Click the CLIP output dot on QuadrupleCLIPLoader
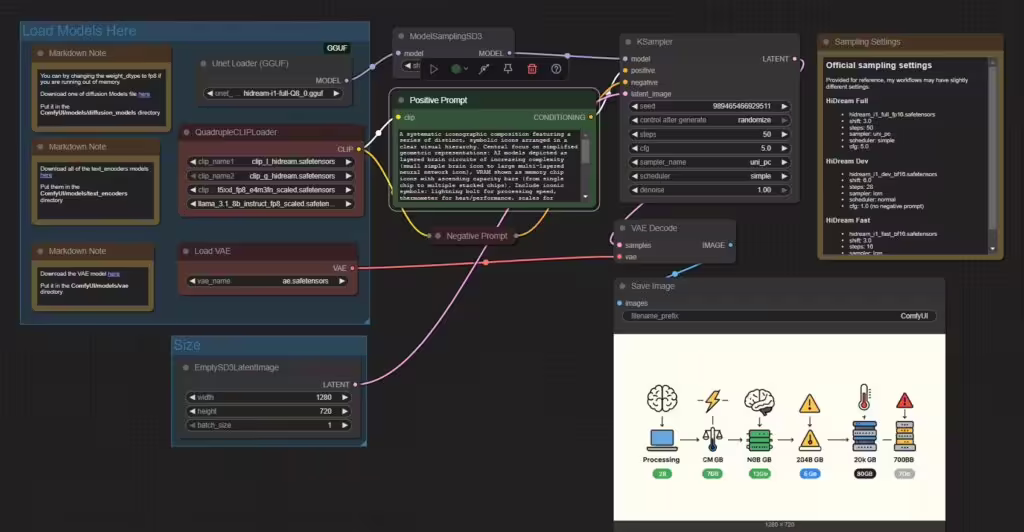 click(x=359, y=149)
